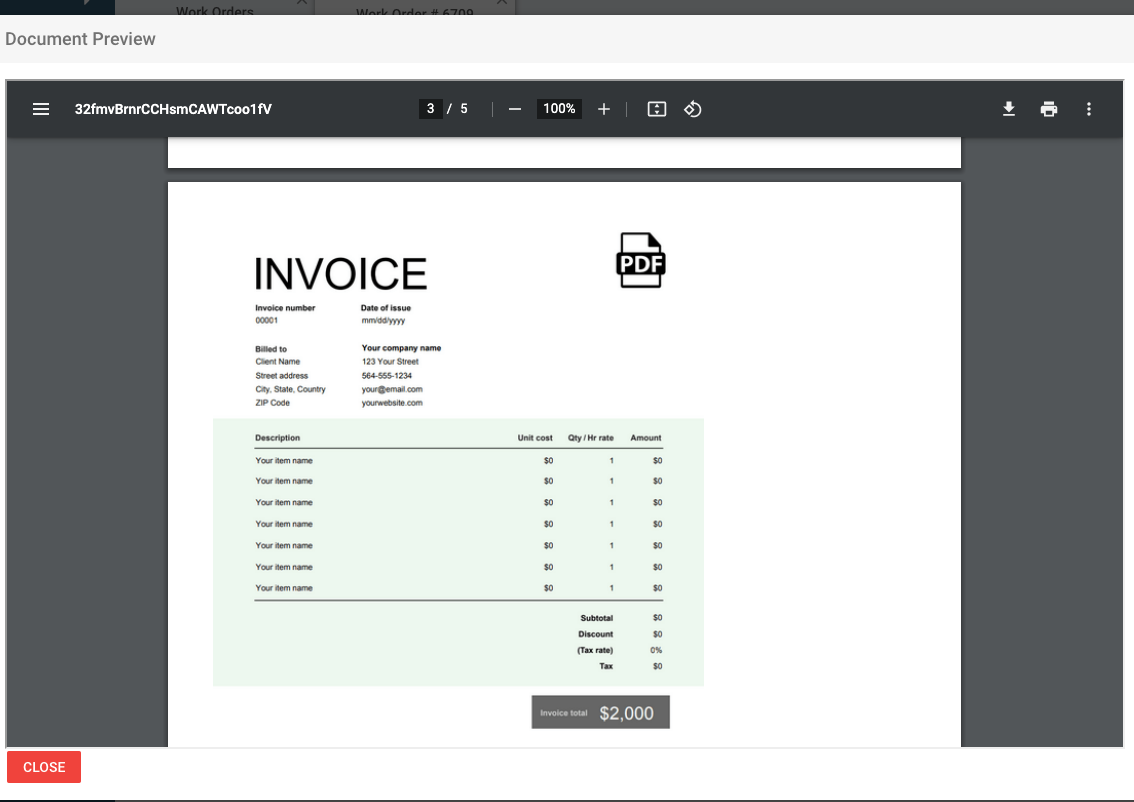Download the PDF document

pos(1009,109)
